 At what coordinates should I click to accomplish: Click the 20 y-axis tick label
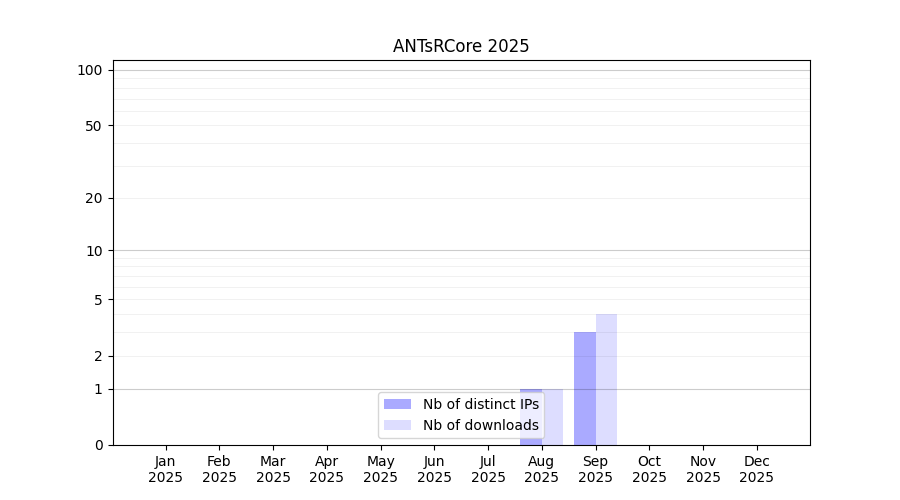pos(94,199)
